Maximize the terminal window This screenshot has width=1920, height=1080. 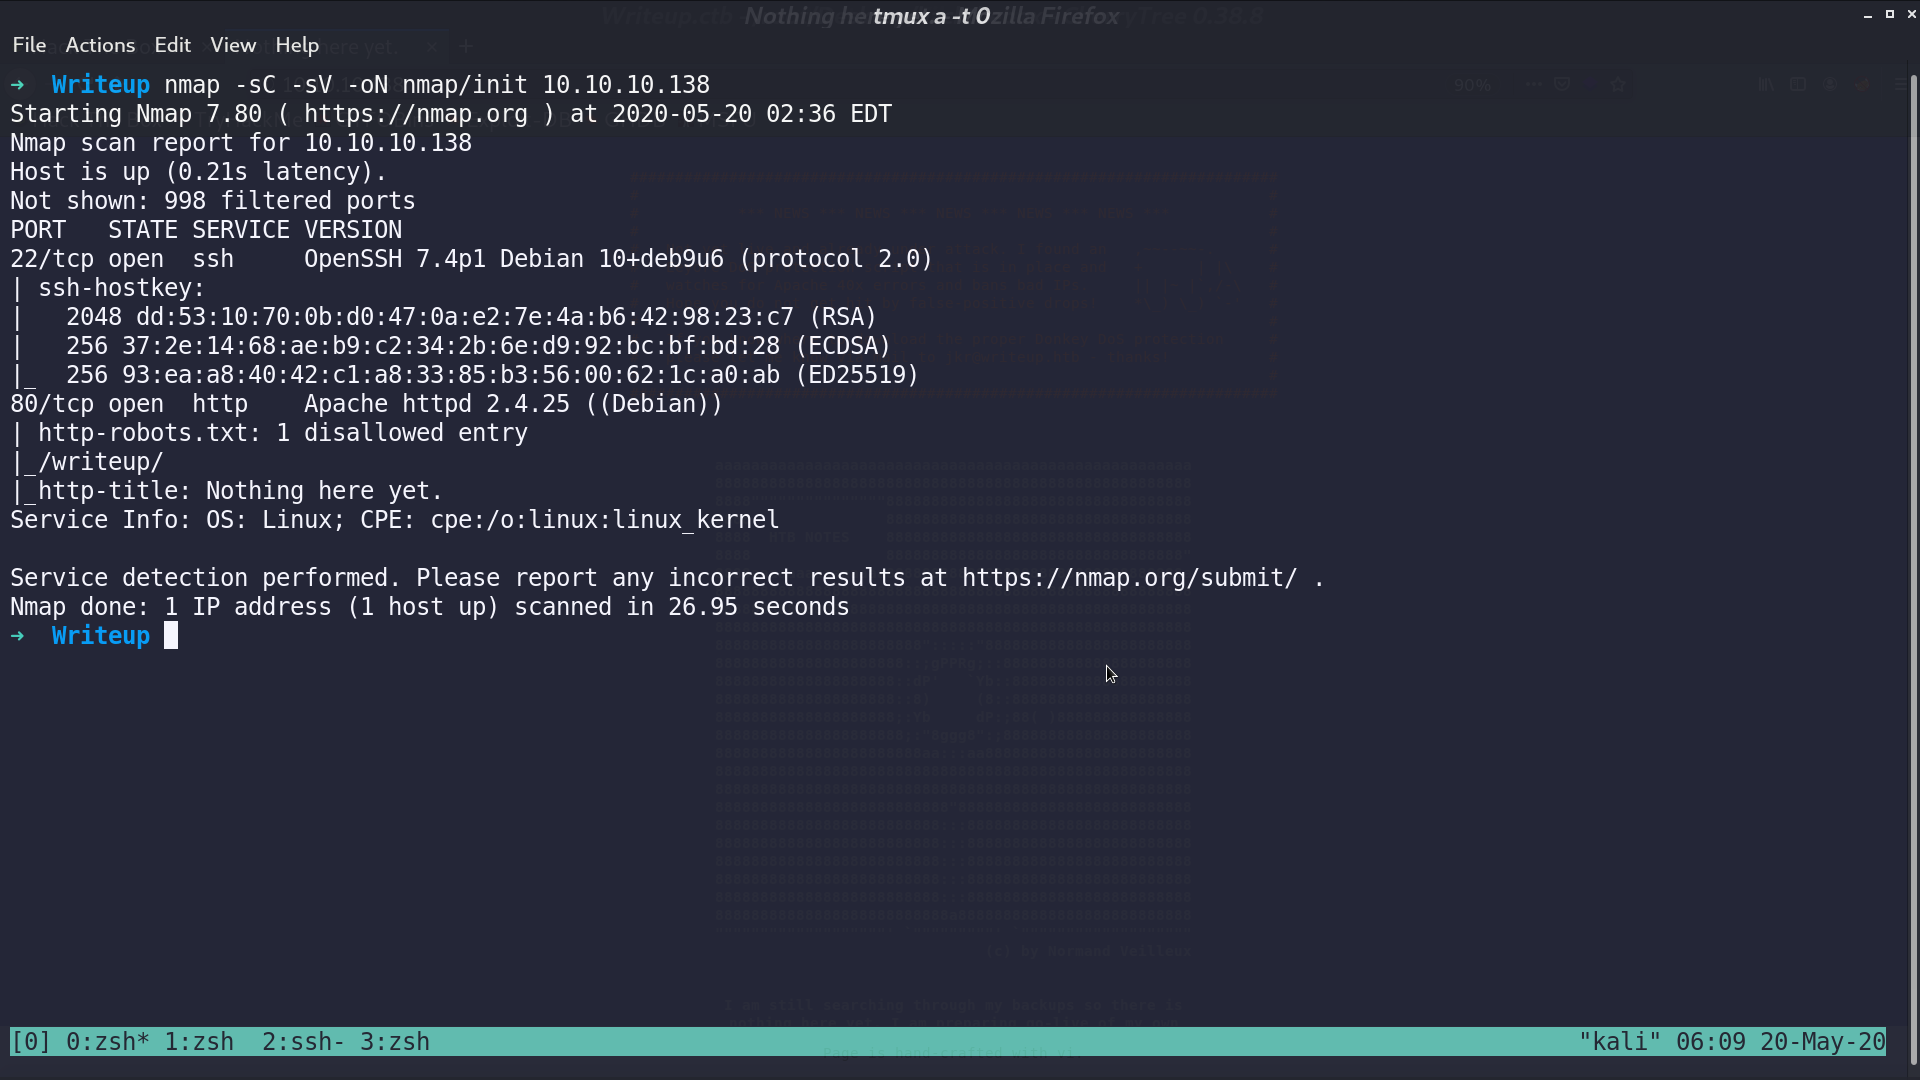coord(1889,15)
